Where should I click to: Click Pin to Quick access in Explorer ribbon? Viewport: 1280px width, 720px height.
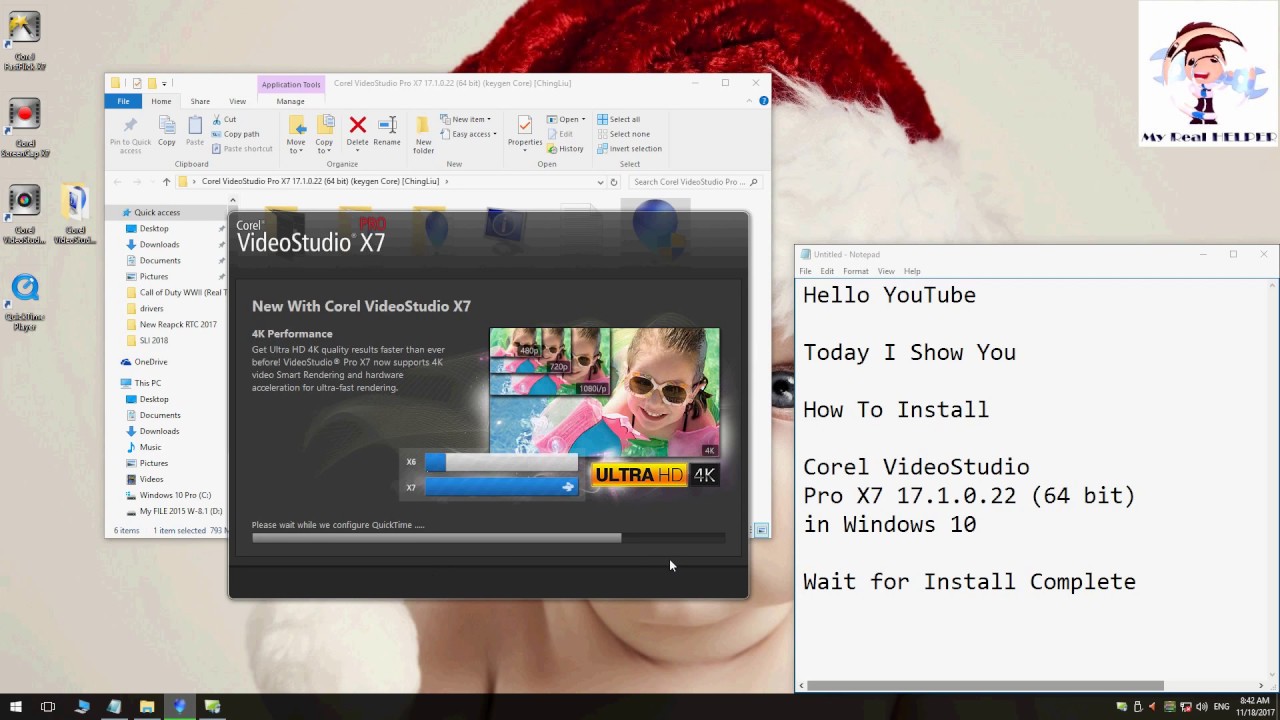130,134
